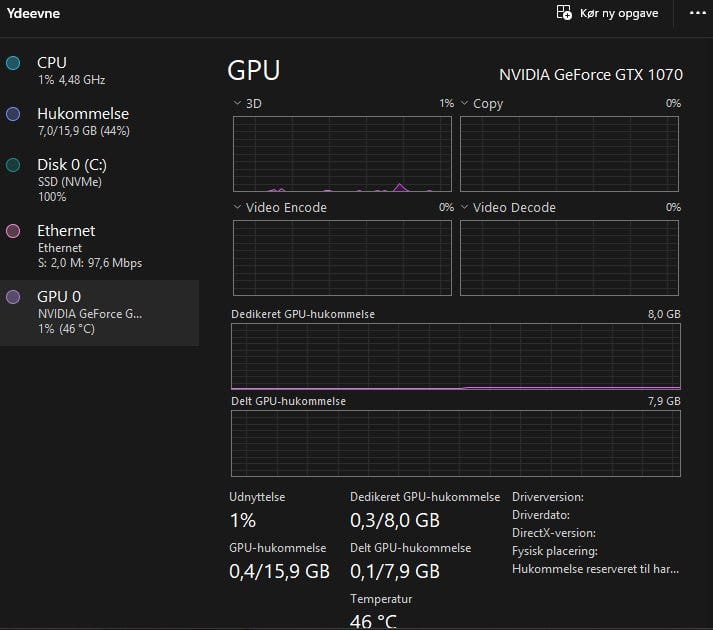
Task: Select Ethernet in the performance sidebar
Action: [99, 246]
